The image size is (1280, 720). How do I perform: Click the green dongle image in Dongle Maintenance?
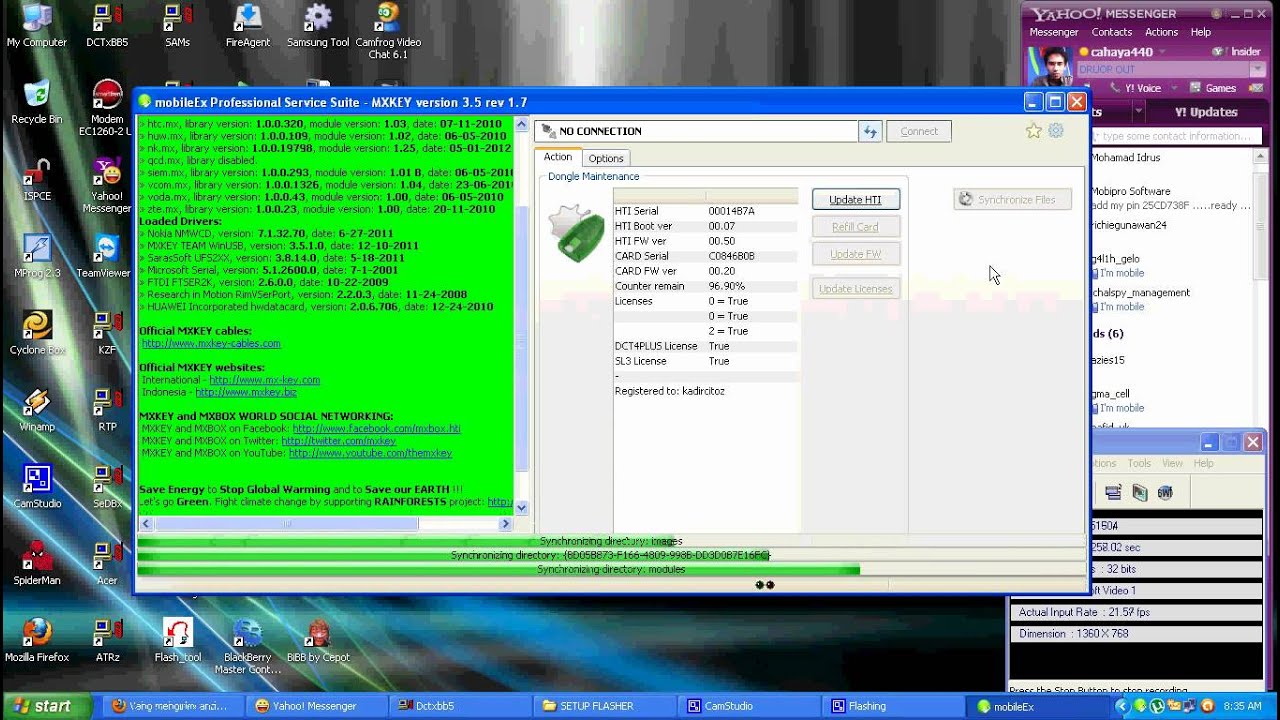point(576,233)
